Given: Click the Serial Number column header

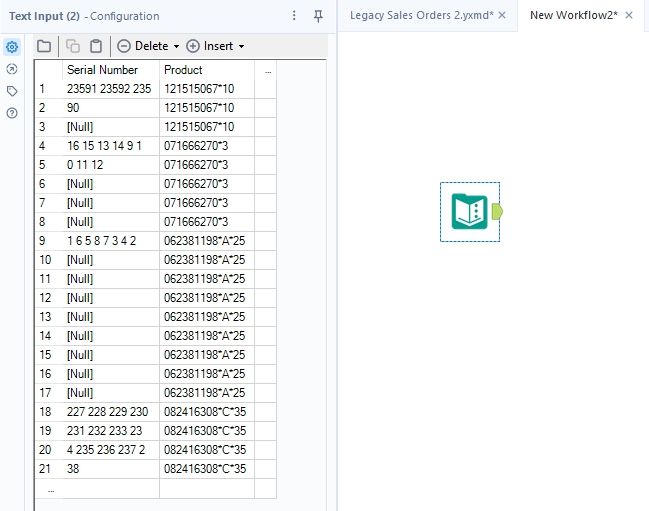Looking at the screenshot, I should pyautogui.click(x=111, y=70).
